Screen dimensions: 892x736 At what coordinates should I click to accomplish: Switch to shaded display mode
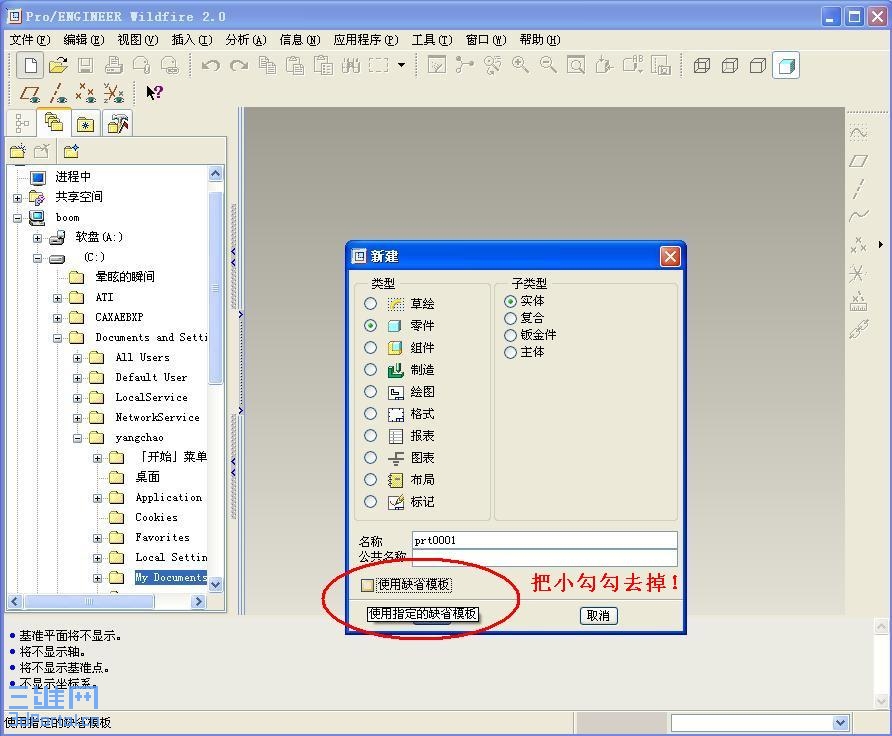(786, 65)
